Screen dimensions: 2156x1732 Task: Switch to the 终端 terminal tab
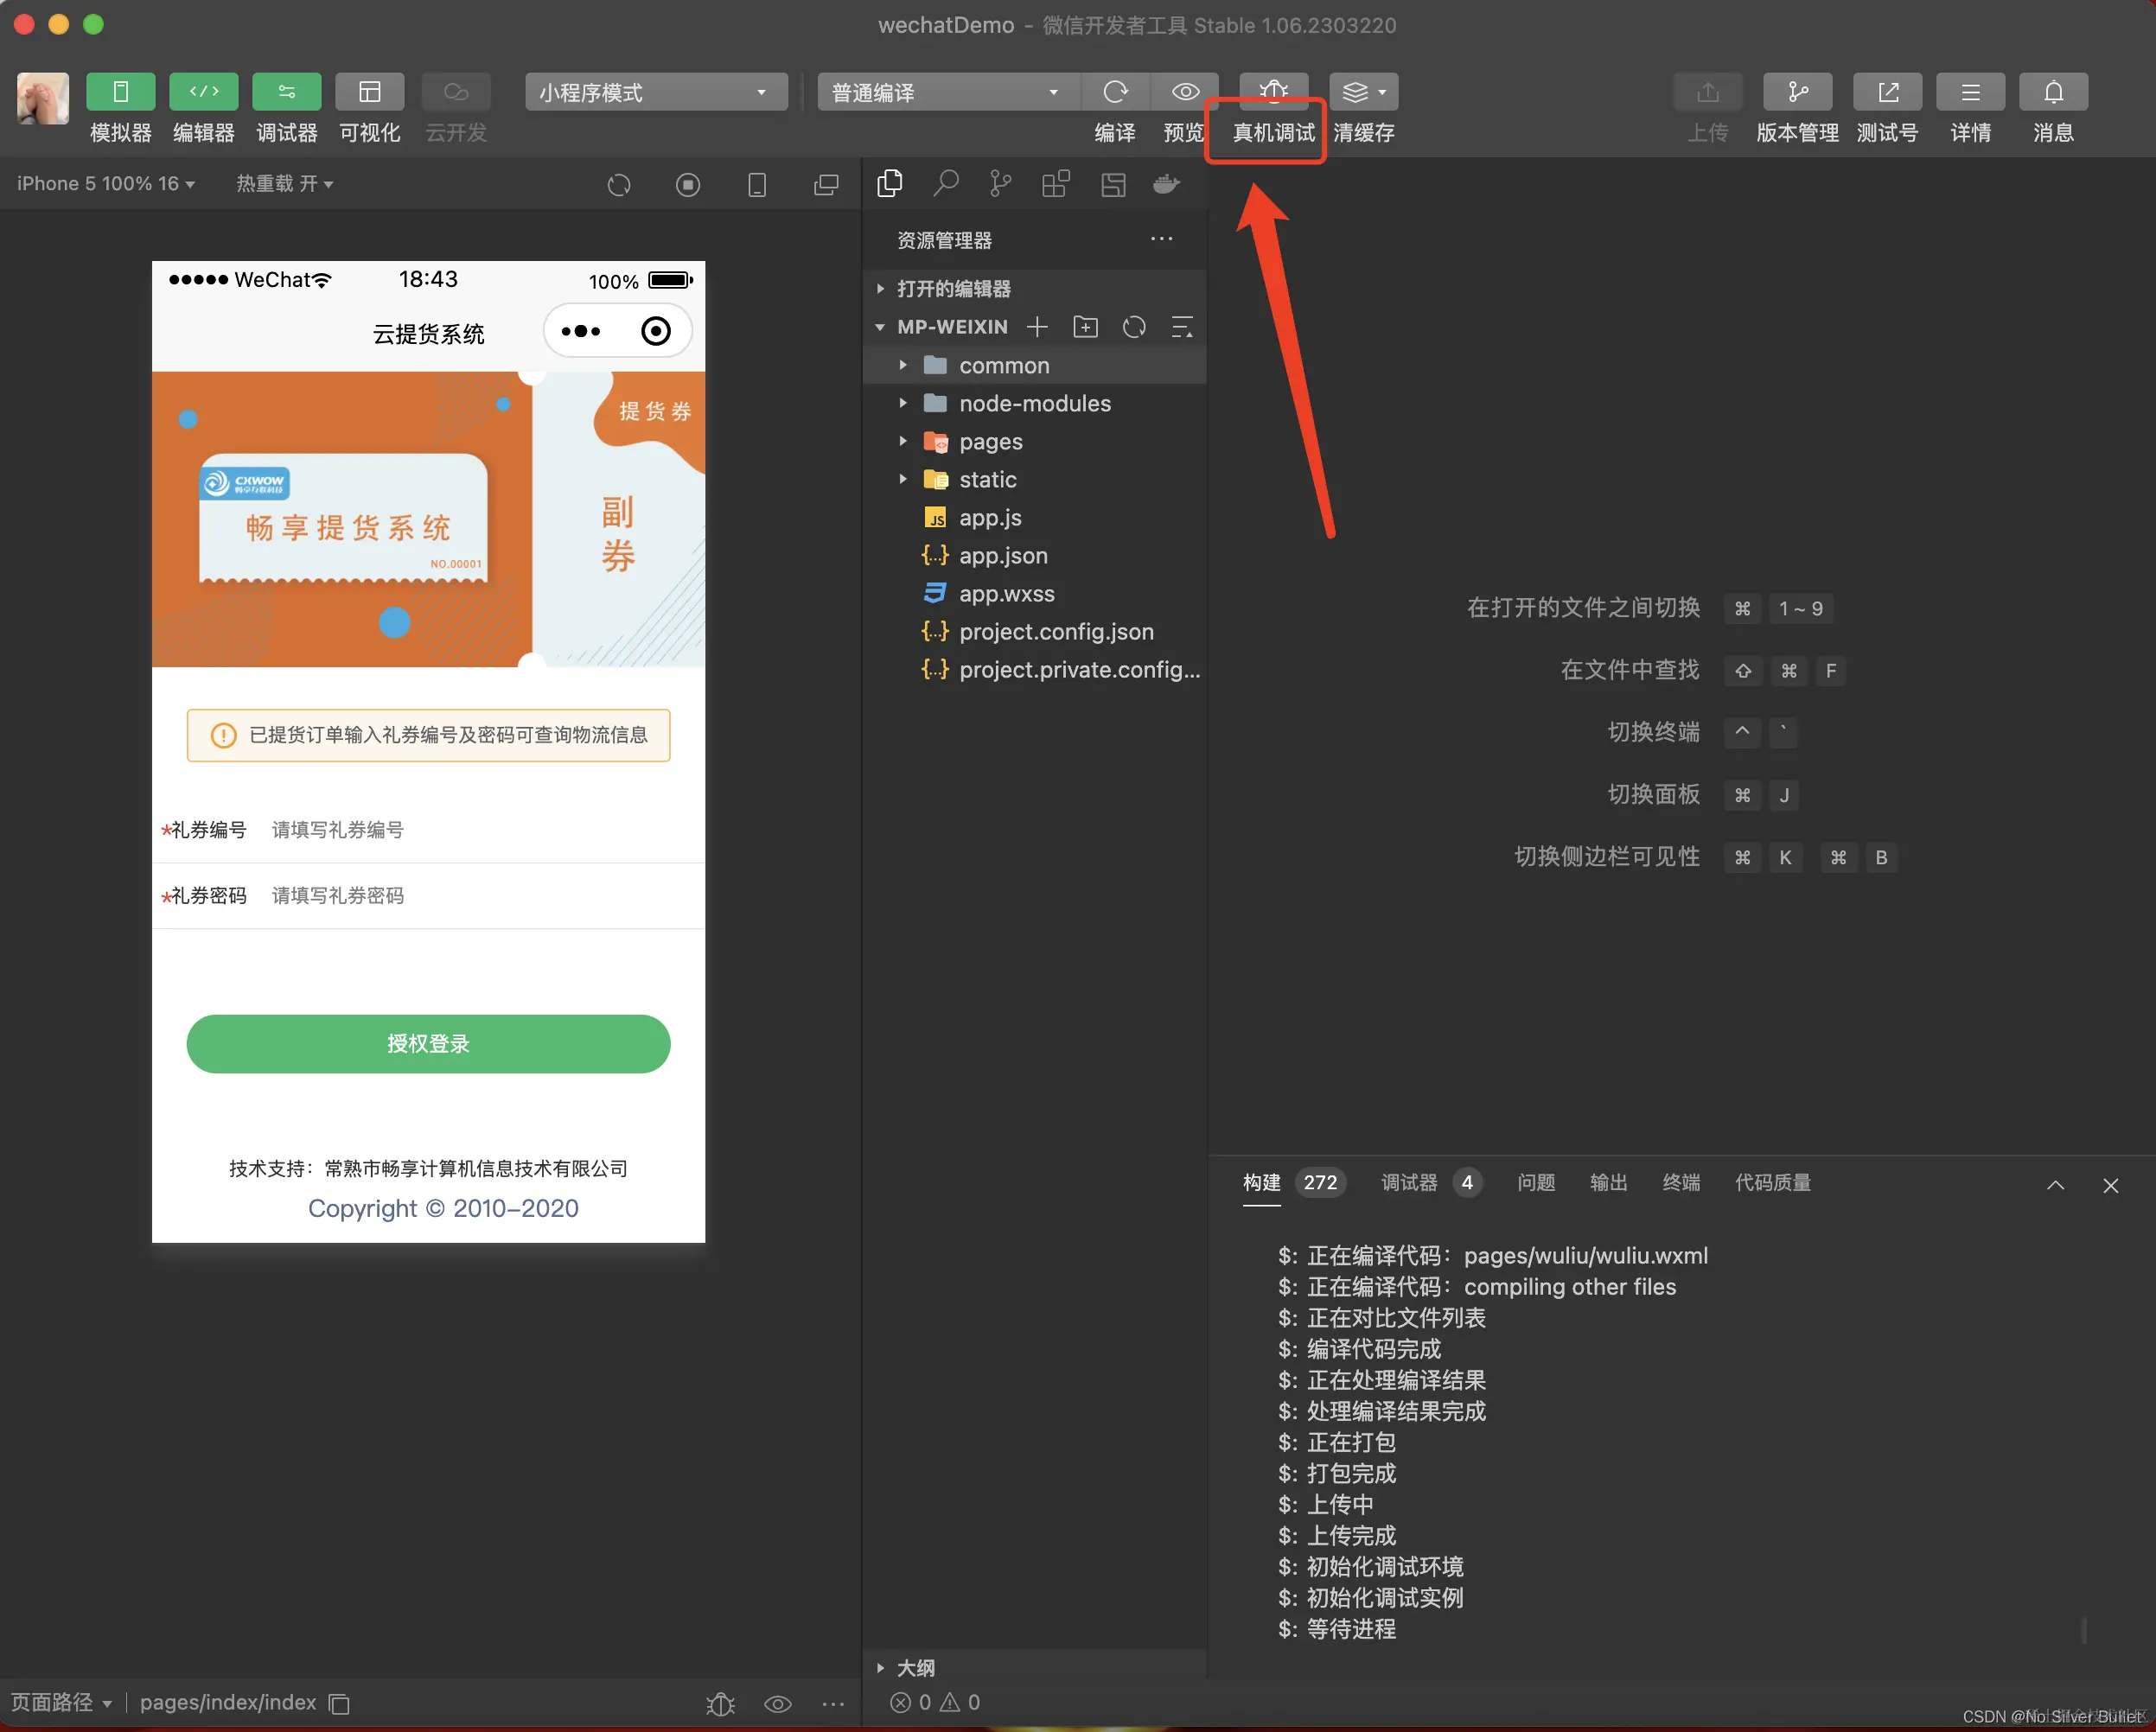(1680, 1183)
